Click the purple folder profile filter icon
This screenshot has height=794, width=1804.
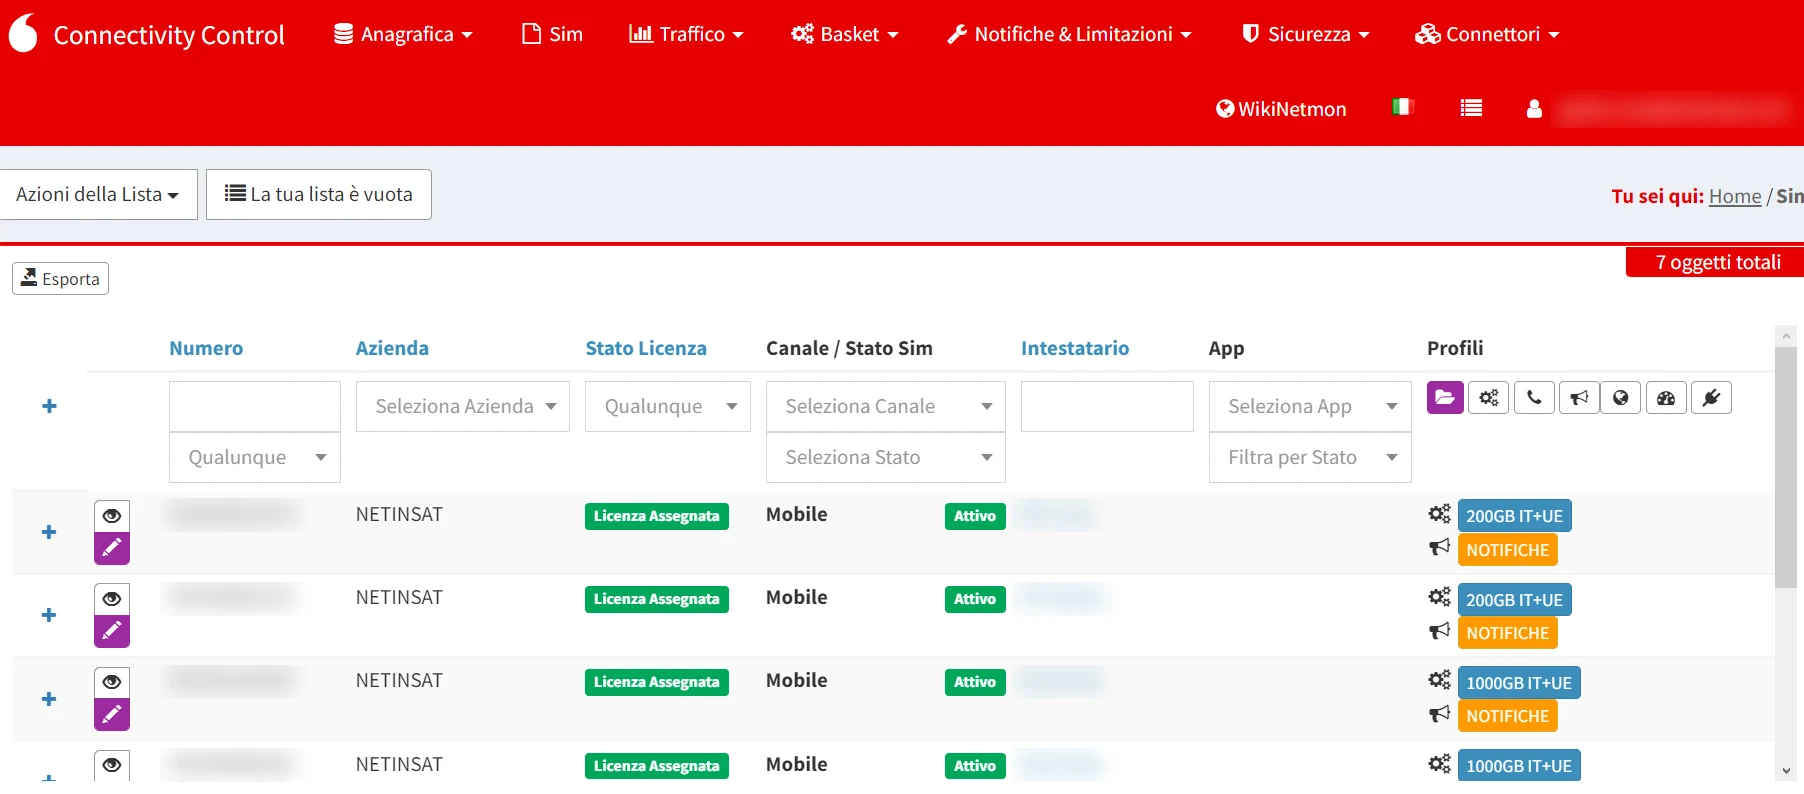coord(1445,397)
